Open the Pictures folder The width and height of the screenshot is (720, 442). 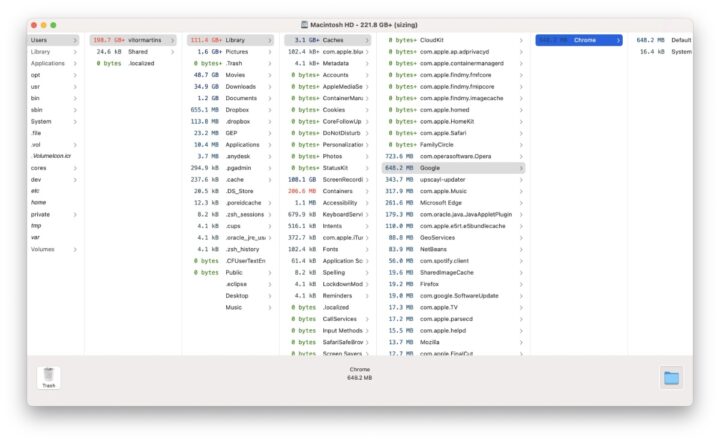click(231, 52)
